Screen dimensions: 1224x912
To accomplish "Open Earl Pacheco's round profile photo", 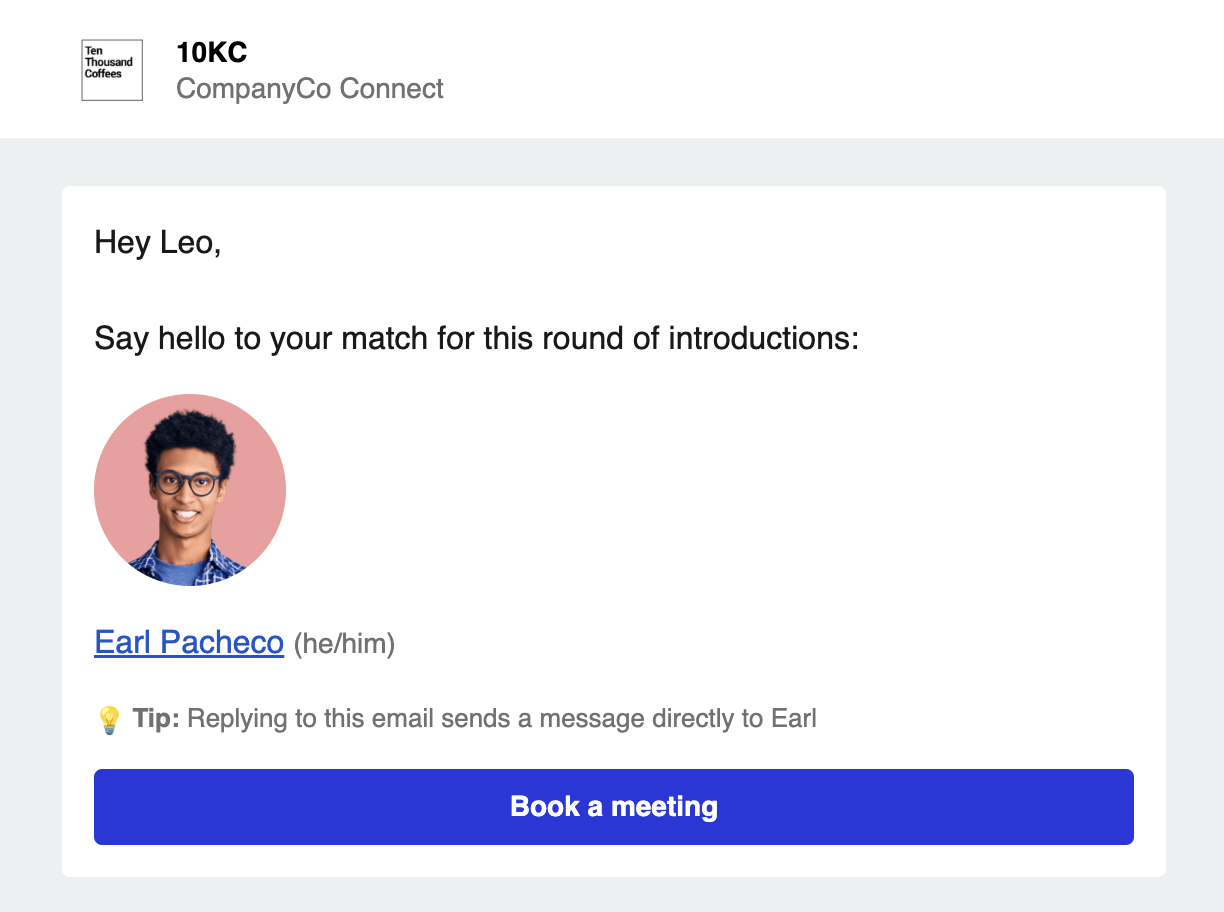I will tap(190, 490).
